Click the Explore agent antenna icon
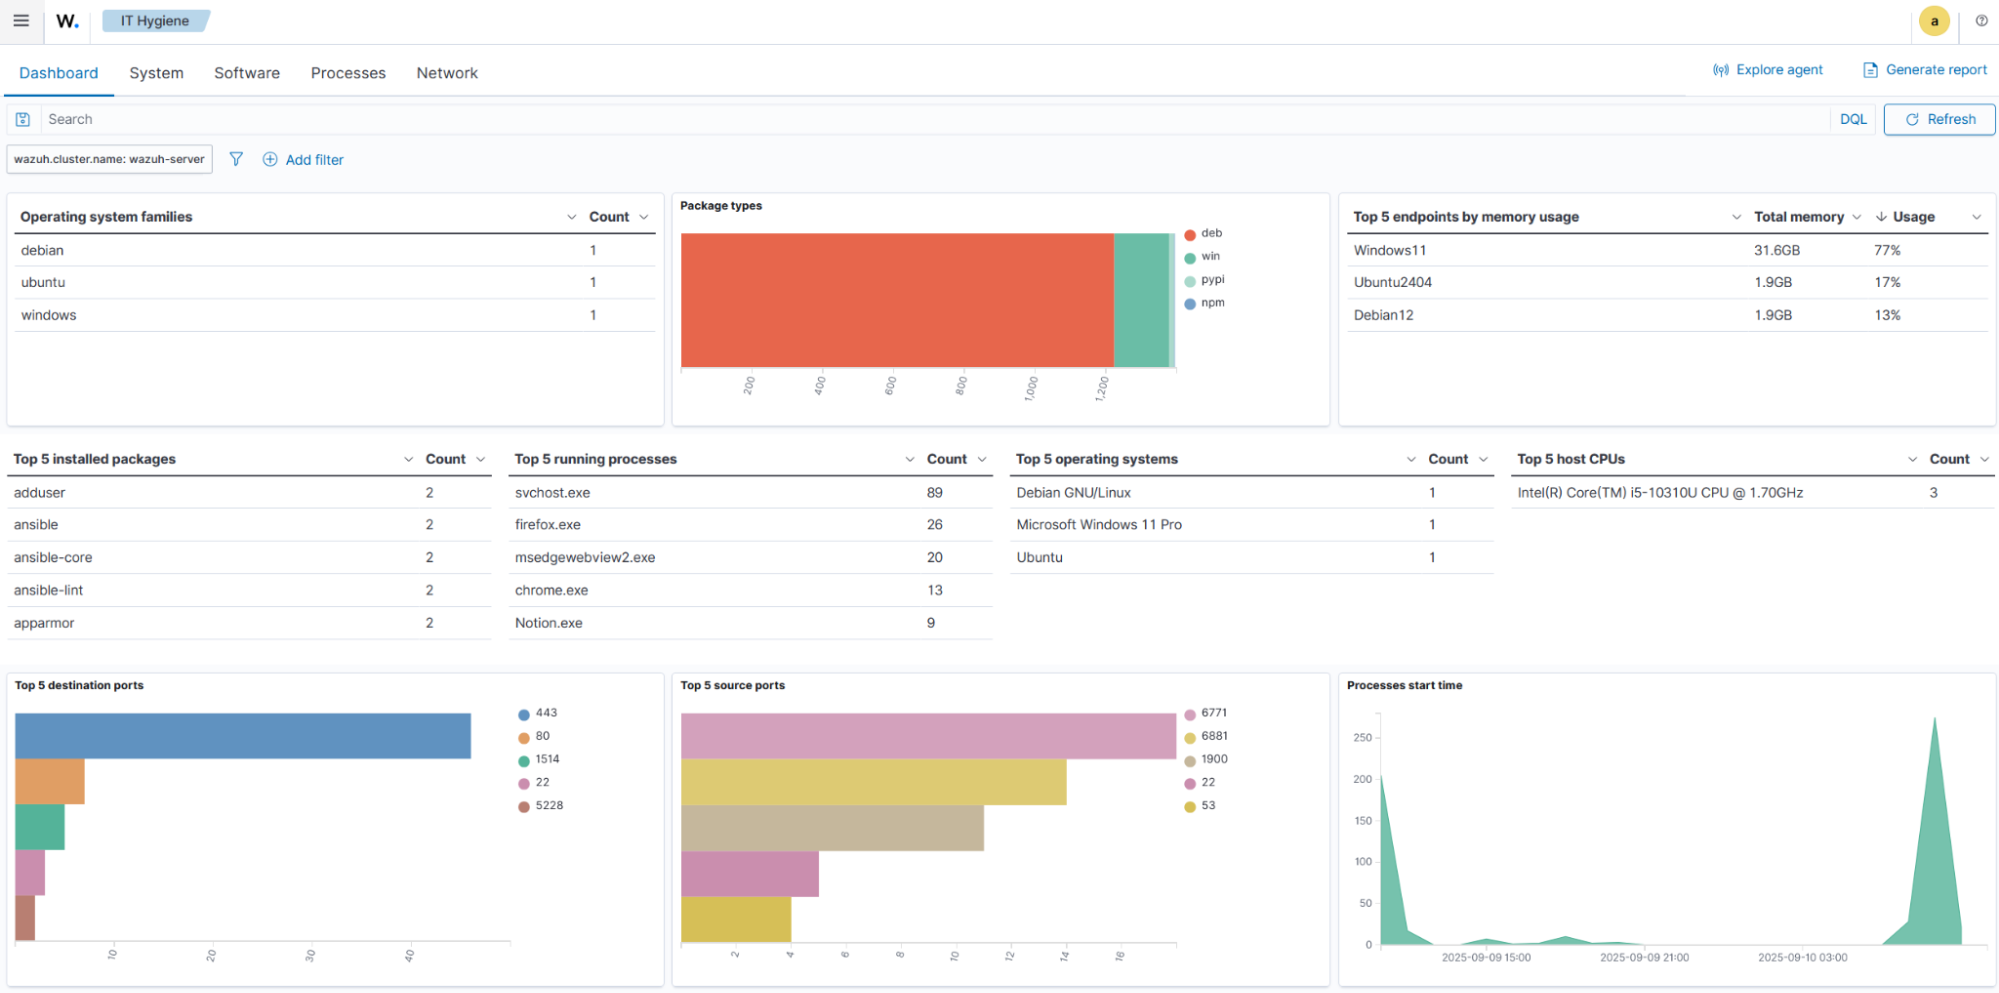The height and width of the screenshot is (993, 1999). 1720,69
